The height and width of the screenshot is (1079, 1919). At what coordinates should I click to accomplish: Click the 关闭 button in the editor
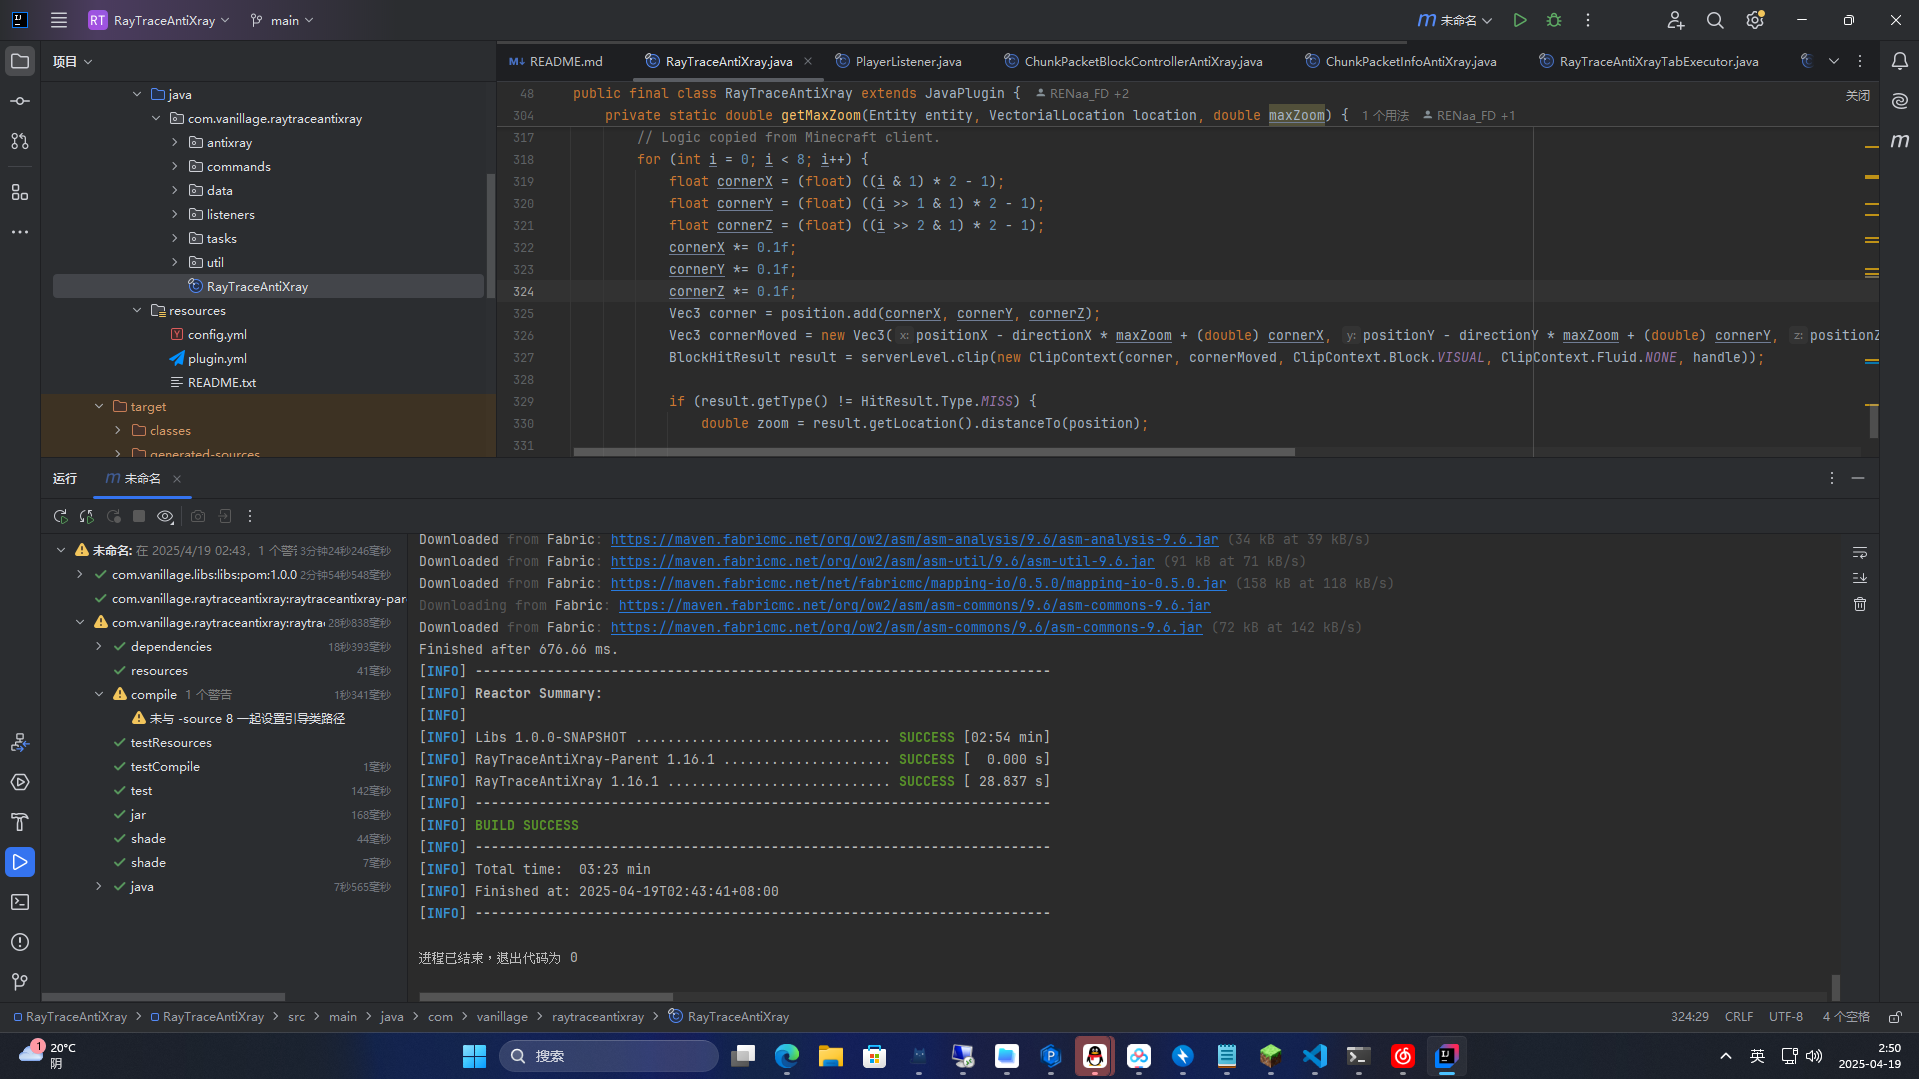coord(1857,95)
